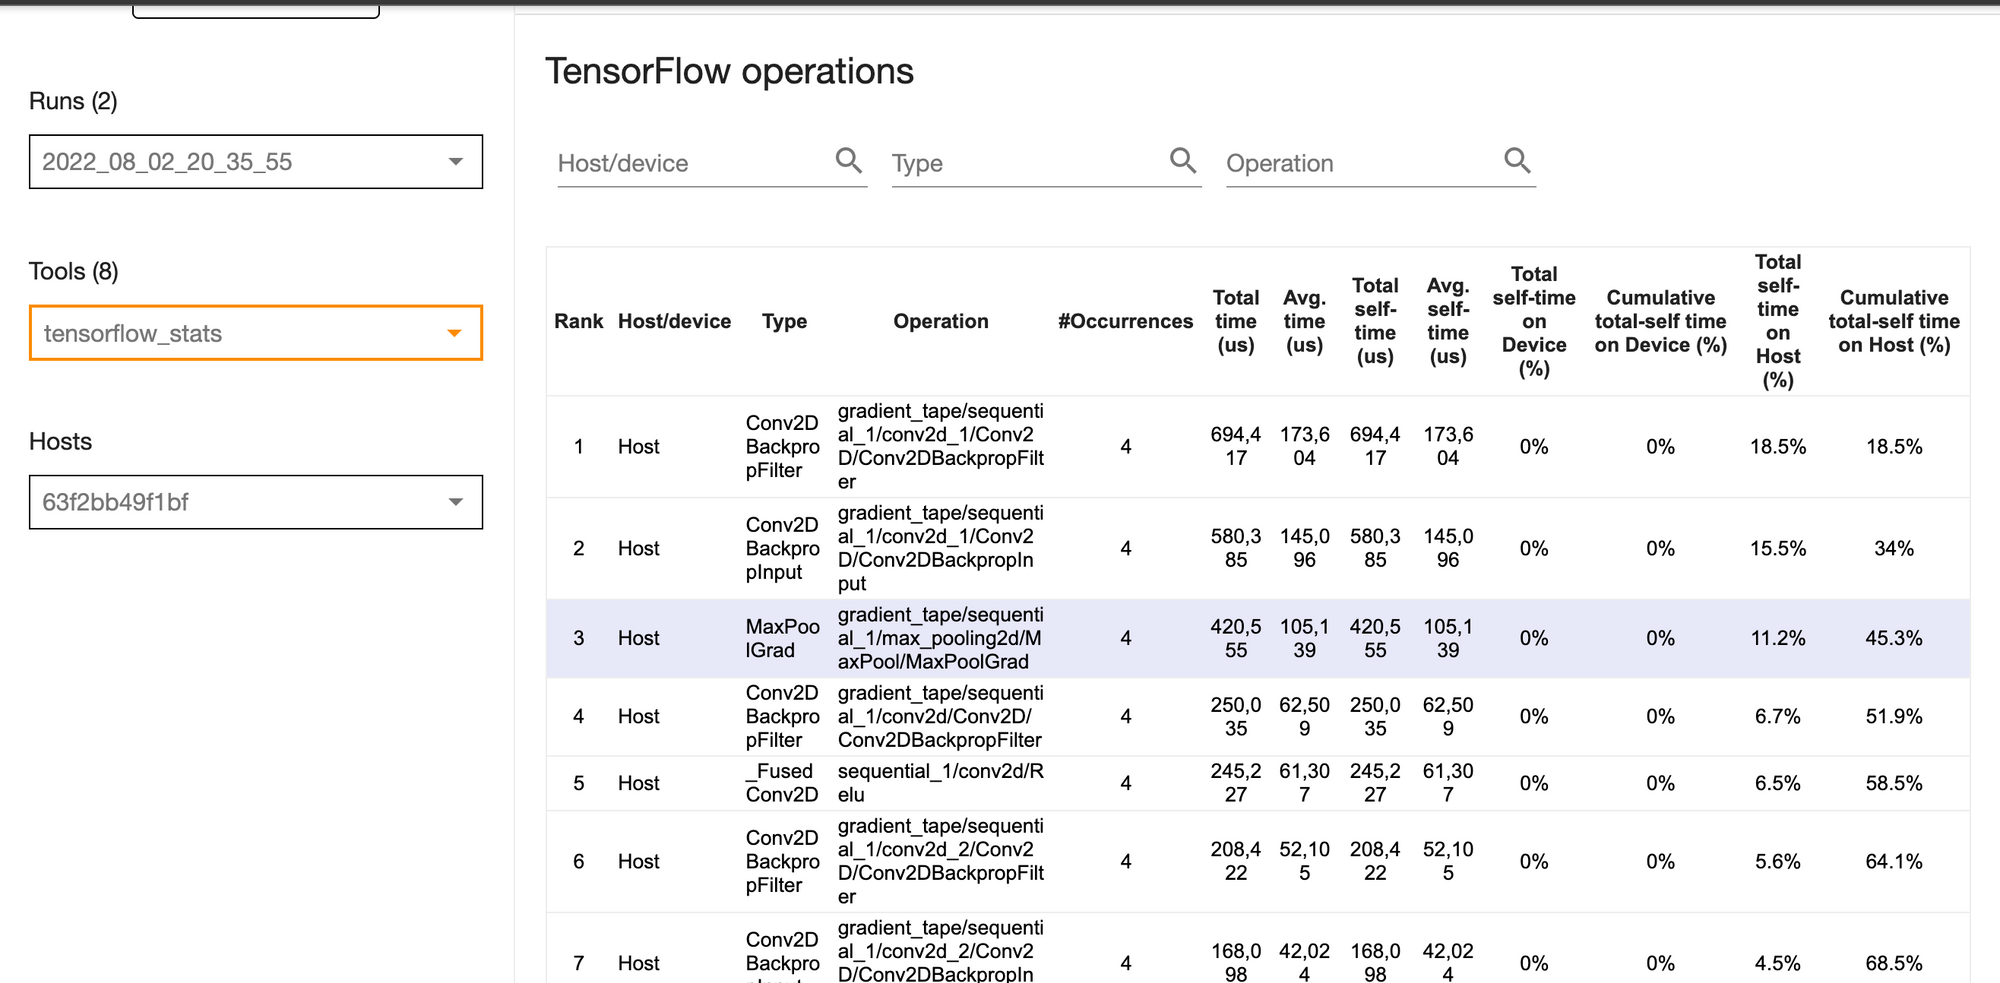This screenshot has width=2000, height=983.
Task: Sort by Operation column header
Action: [x=941, y=321]
